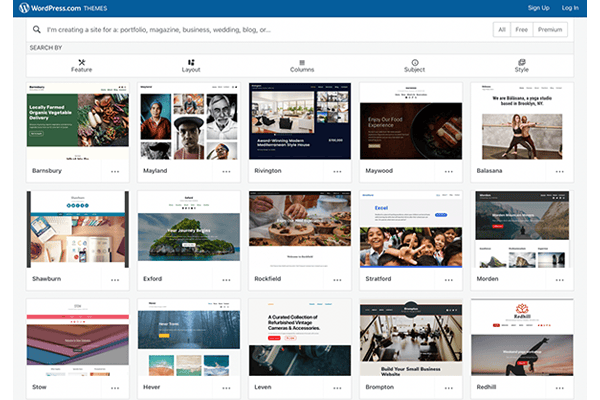Open the Columns filter icon

pyautogui.click(x=302, y=62)
